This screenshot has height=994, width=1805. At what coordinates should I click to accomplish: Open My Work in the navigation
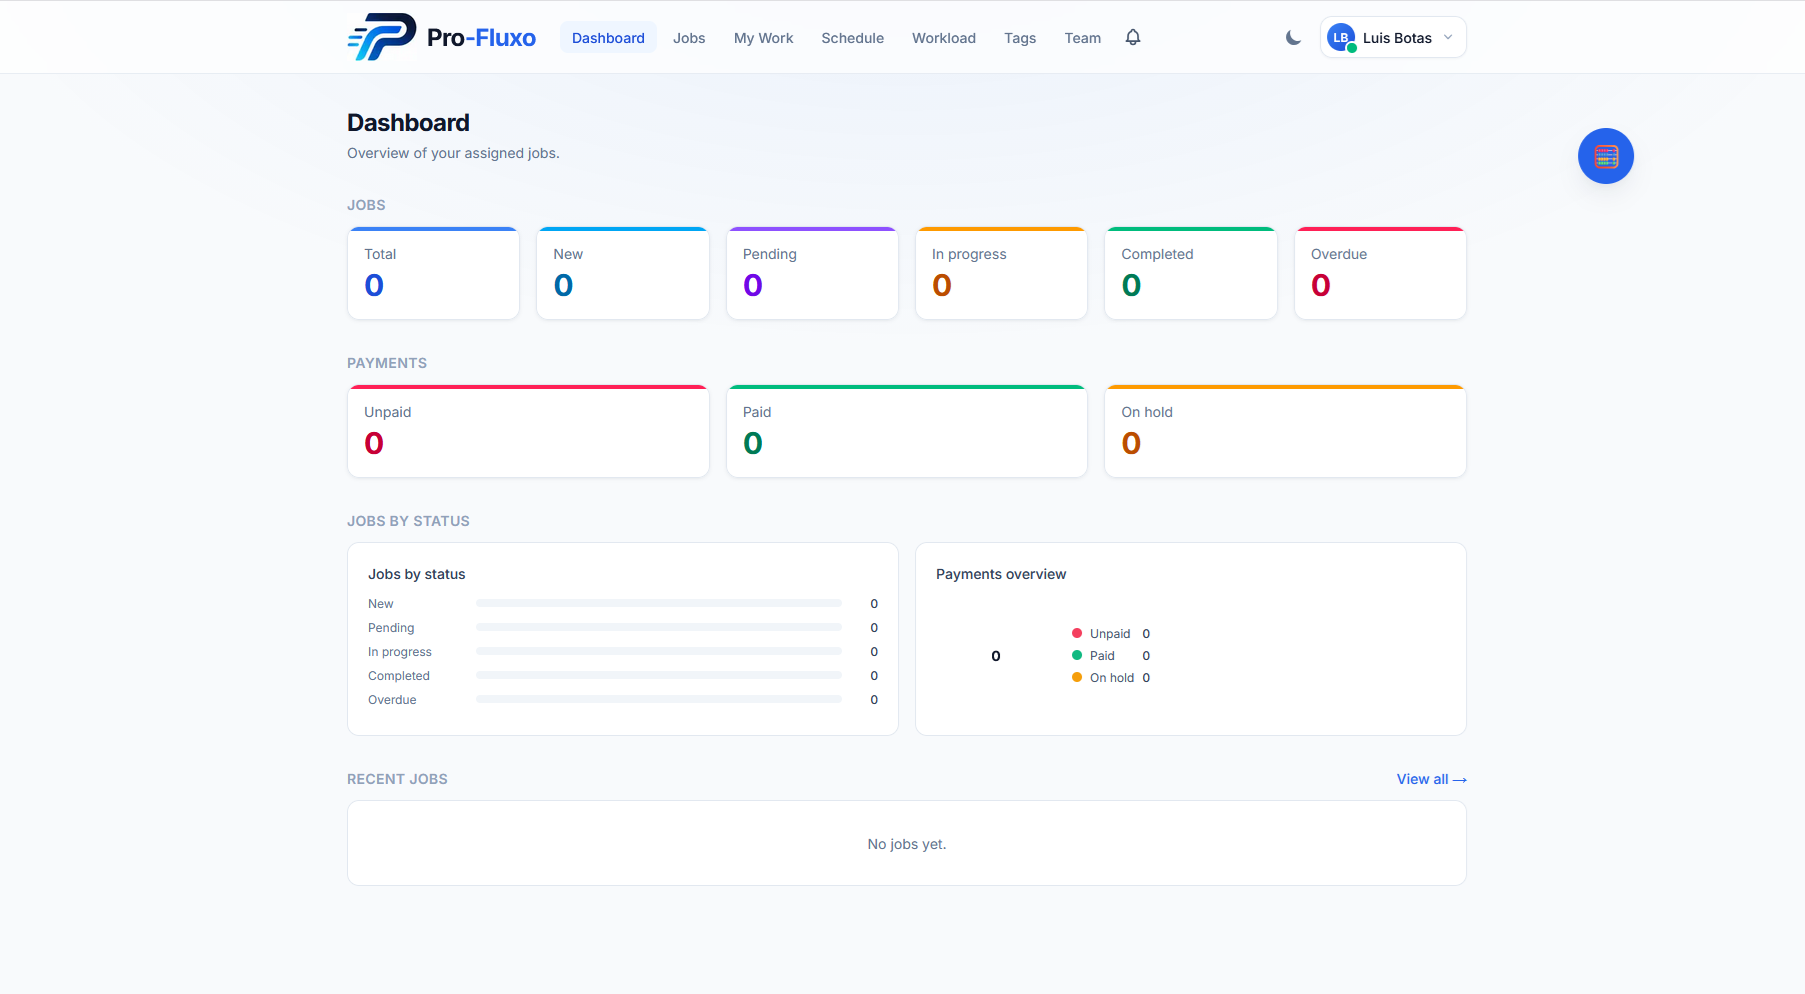(x=763, y=38)
